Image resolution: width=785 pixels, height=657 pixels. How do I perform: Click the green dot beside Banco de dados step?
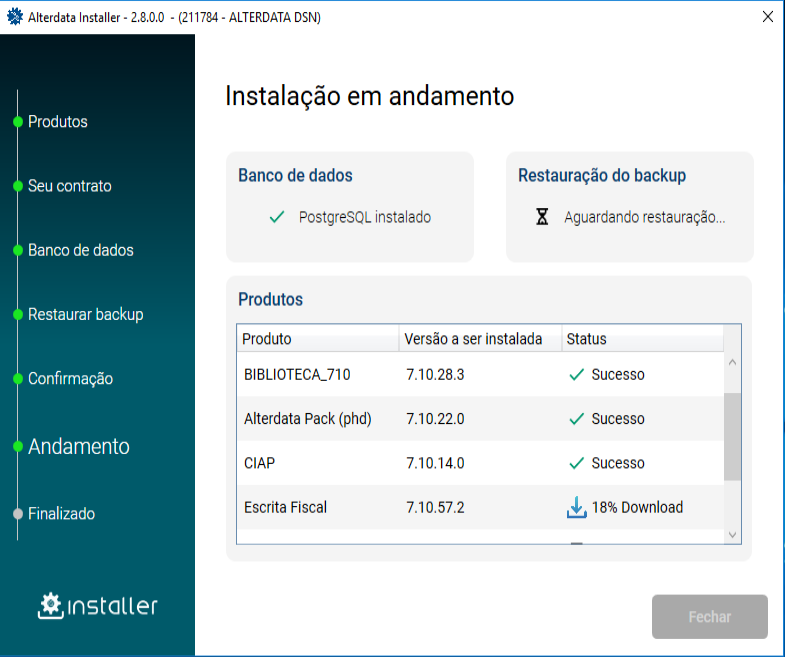tap(18, 250)
